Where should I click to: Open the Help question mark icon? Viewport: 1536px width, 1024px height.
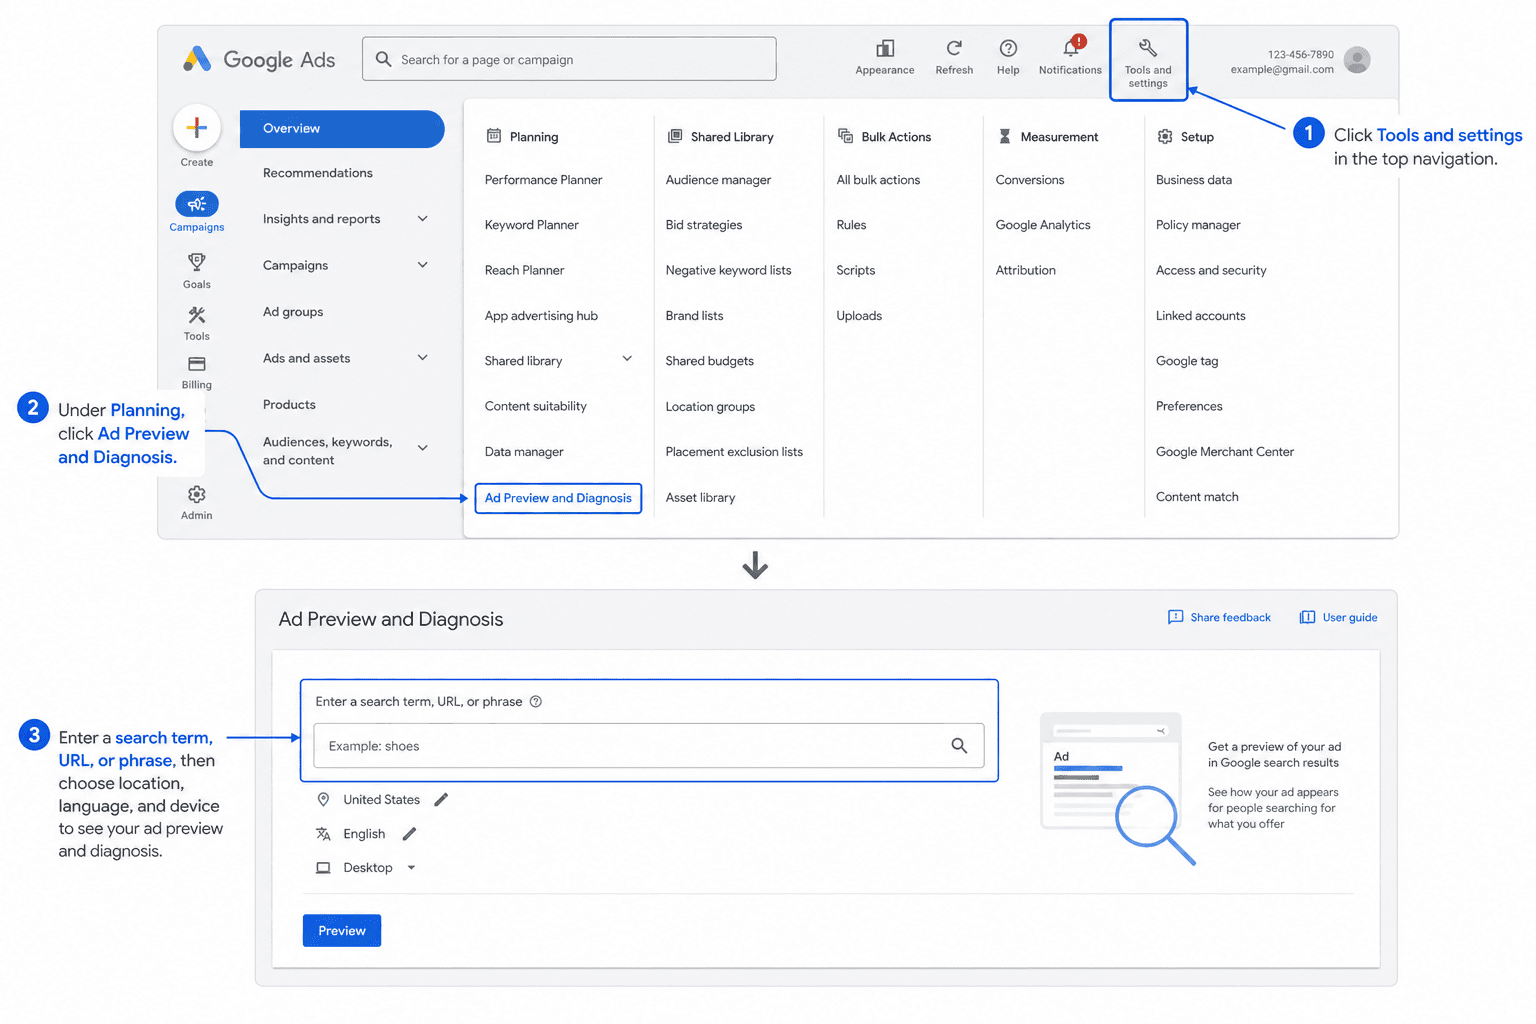pyautogui.click(x=1008, y=48)
